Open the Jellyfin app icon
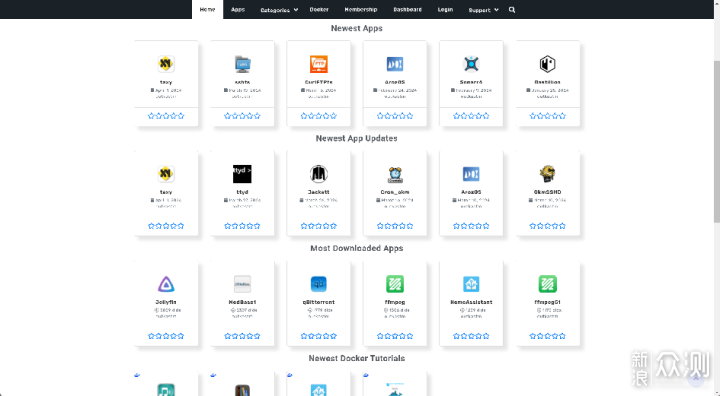 click(166, 284)
